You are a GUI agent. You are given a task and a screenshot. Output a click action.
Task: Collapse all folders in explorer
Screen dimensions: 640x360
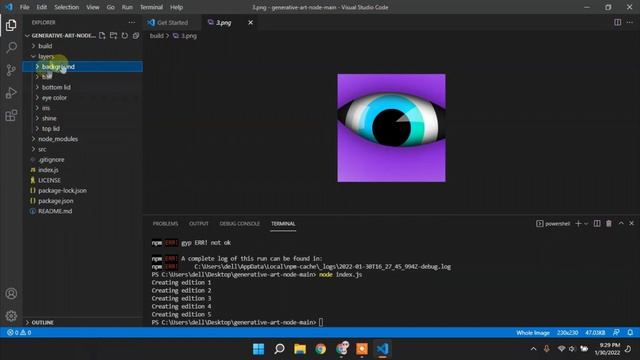136,36
